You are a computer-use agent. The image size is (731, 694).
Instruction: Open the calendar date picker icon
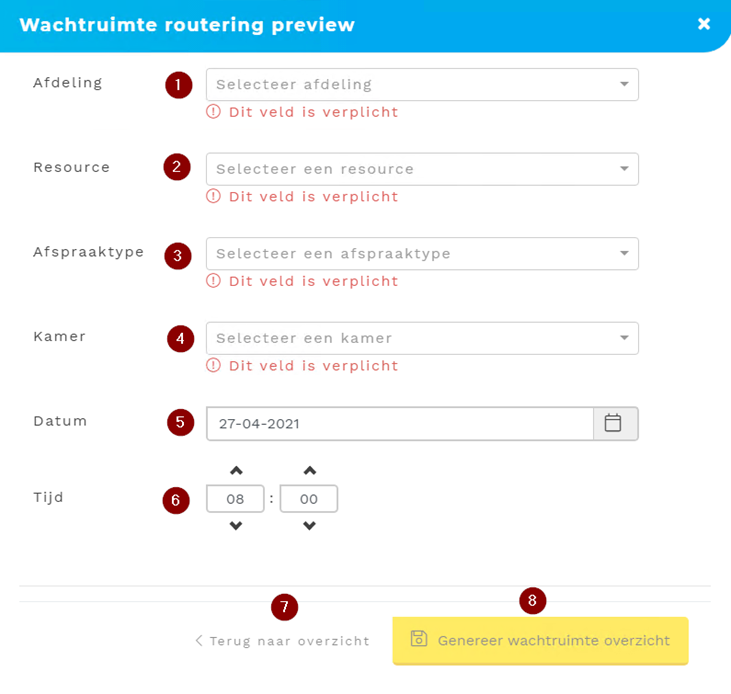point(613,423)
